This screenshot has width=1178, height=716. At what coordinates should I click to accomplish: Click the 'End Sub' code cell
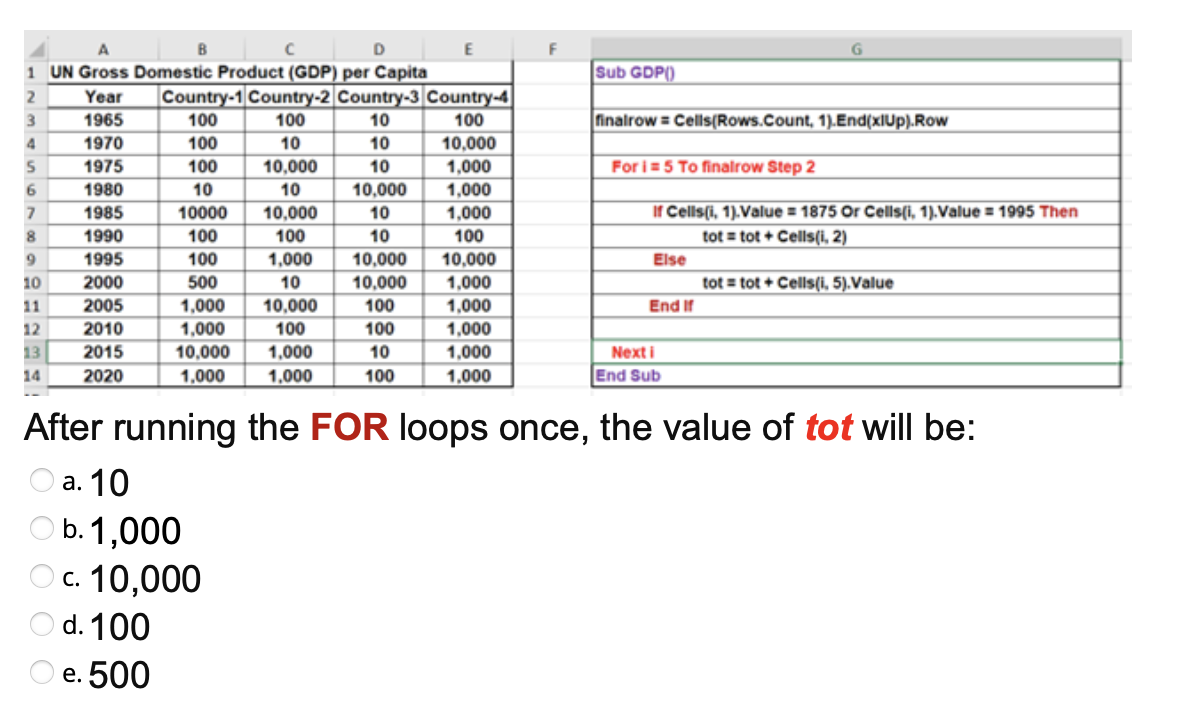pos(856,376)
